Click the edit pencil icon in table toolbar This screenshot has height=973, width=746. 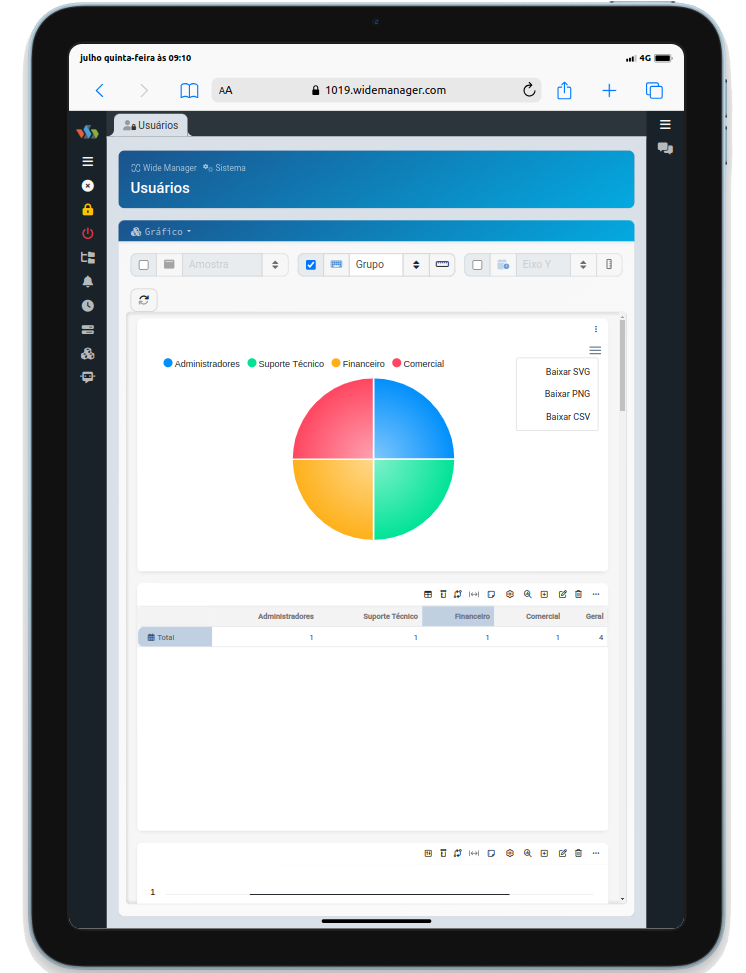click(x=562, y=594)
